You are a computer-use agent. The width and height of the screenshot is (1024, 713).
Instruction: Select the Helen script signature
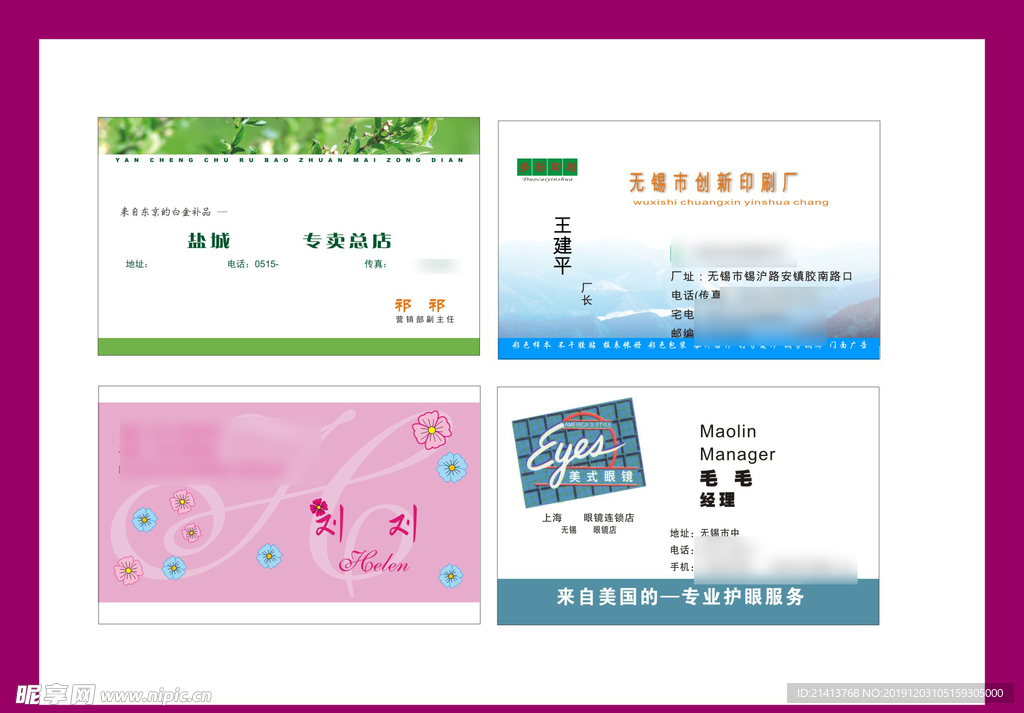tap(374, 563)
